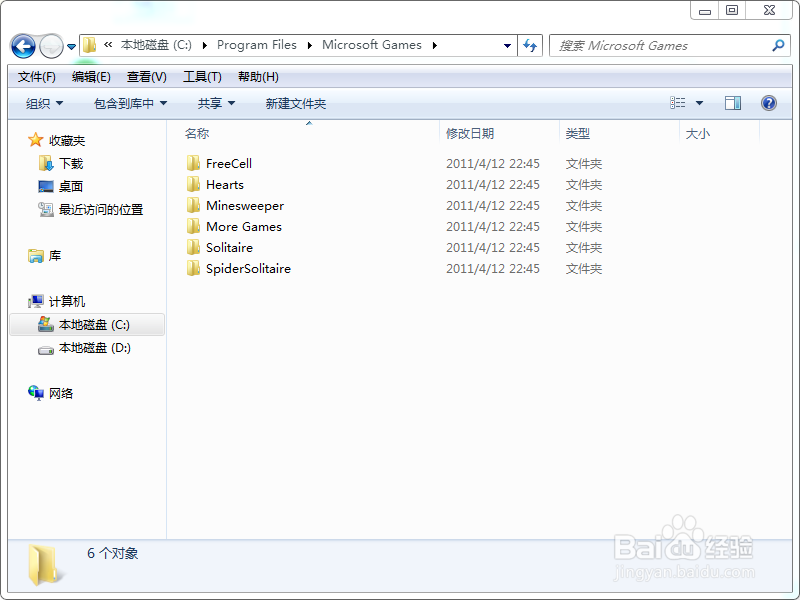Click 新建文件夹 button
Screen dimensions: 800x600
coord(295,104)
